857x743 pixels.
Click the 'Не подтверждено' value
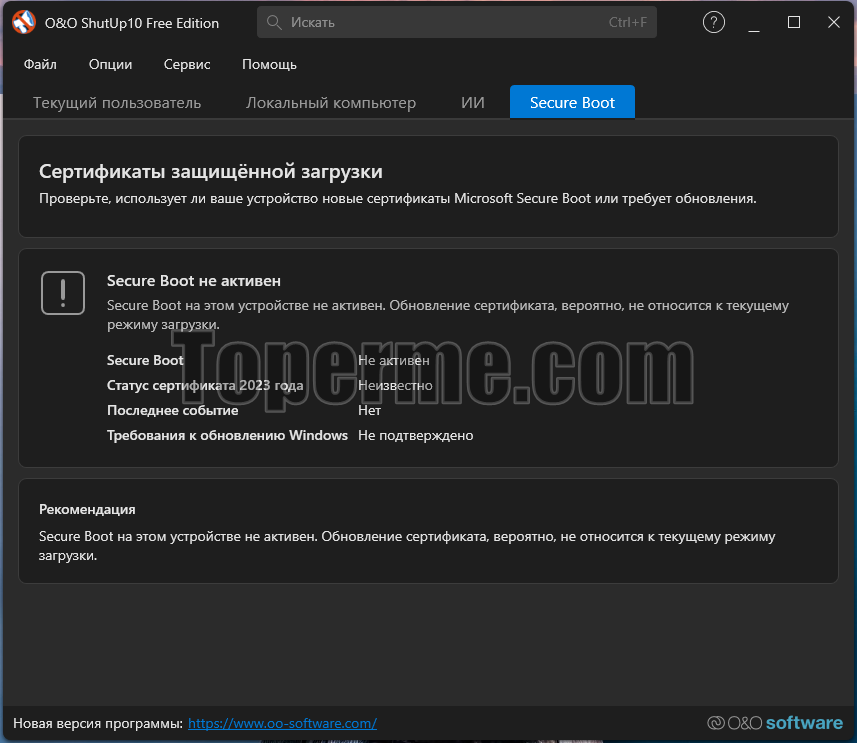coord(415,436)
